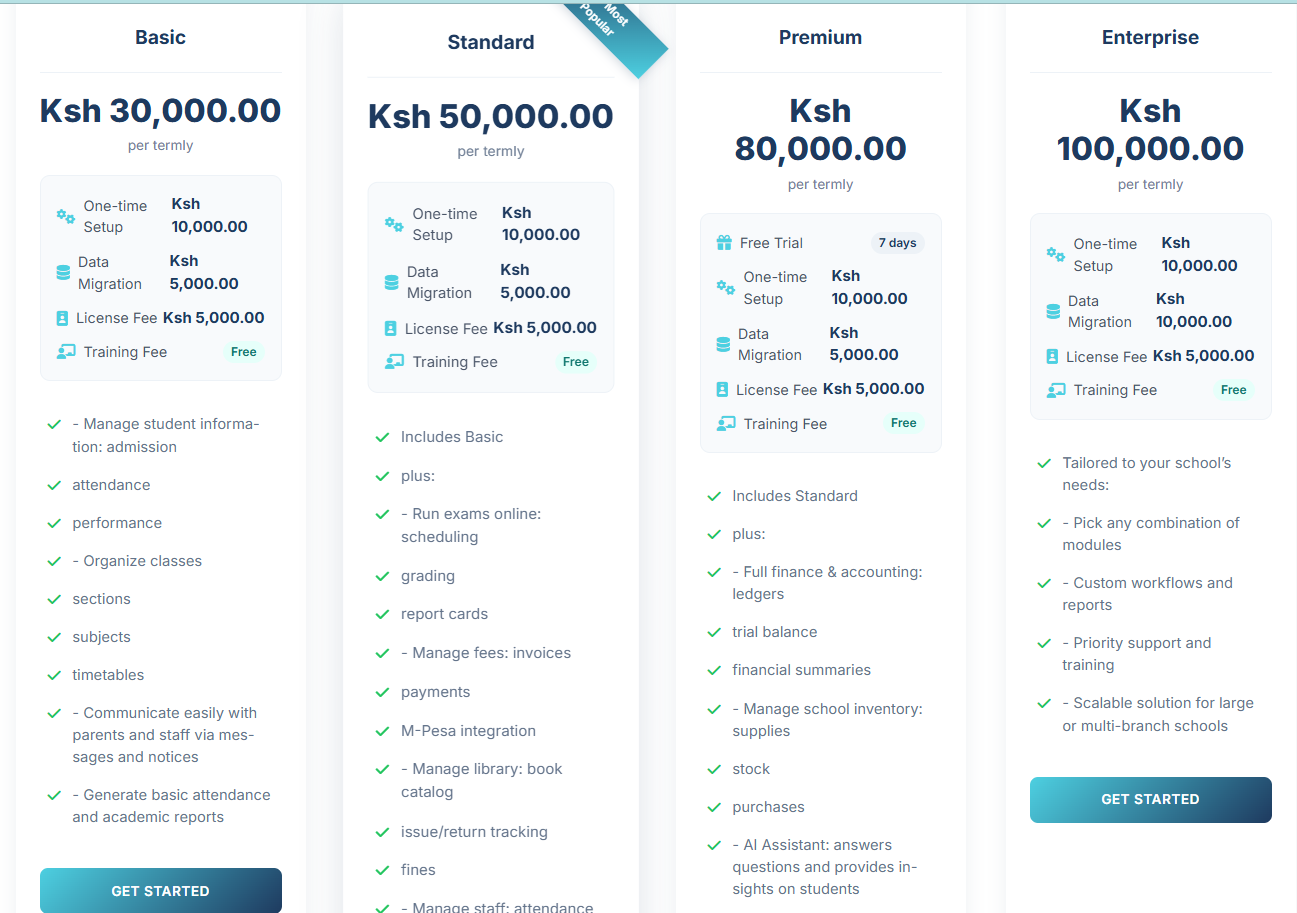The image size is (1297, 913).
Task: Click the database icon in Enterprise Data Migration
Action: click(1053, 311)
